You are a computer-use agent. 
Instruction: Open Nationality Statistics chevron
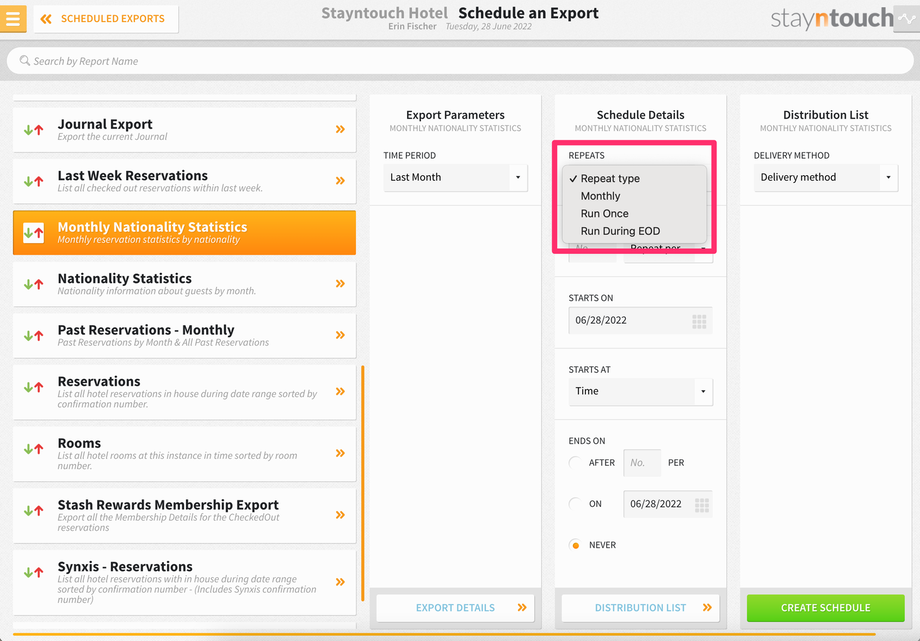[x=340, y=284]
